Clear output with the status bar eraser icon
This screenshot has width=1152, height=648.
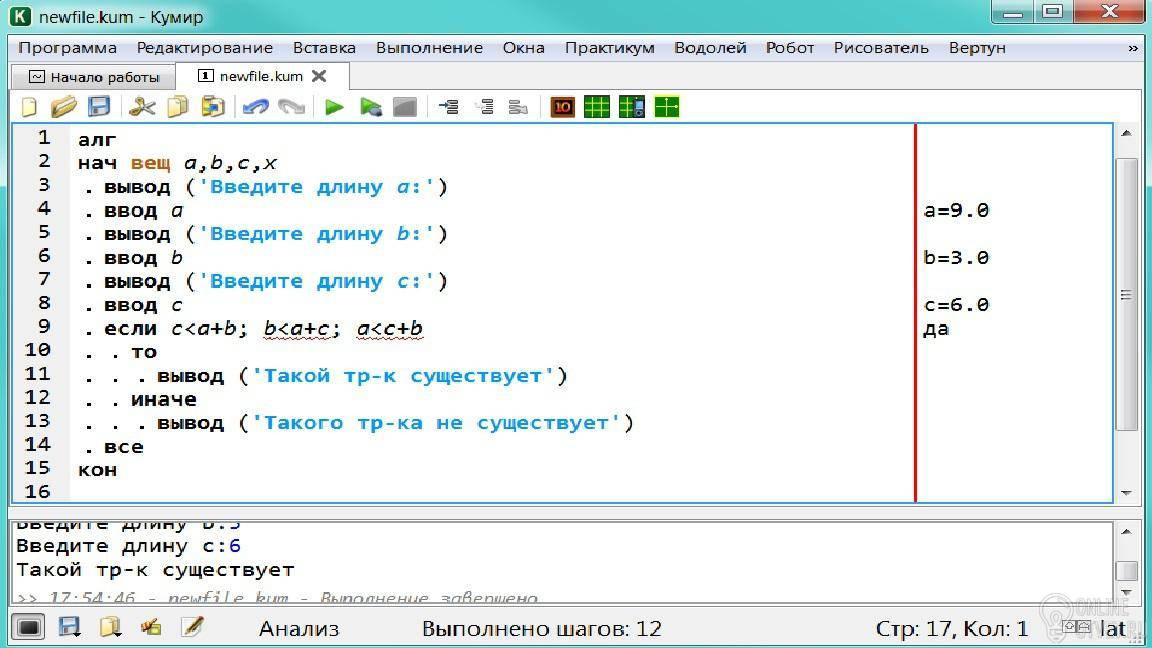(151, 627)
